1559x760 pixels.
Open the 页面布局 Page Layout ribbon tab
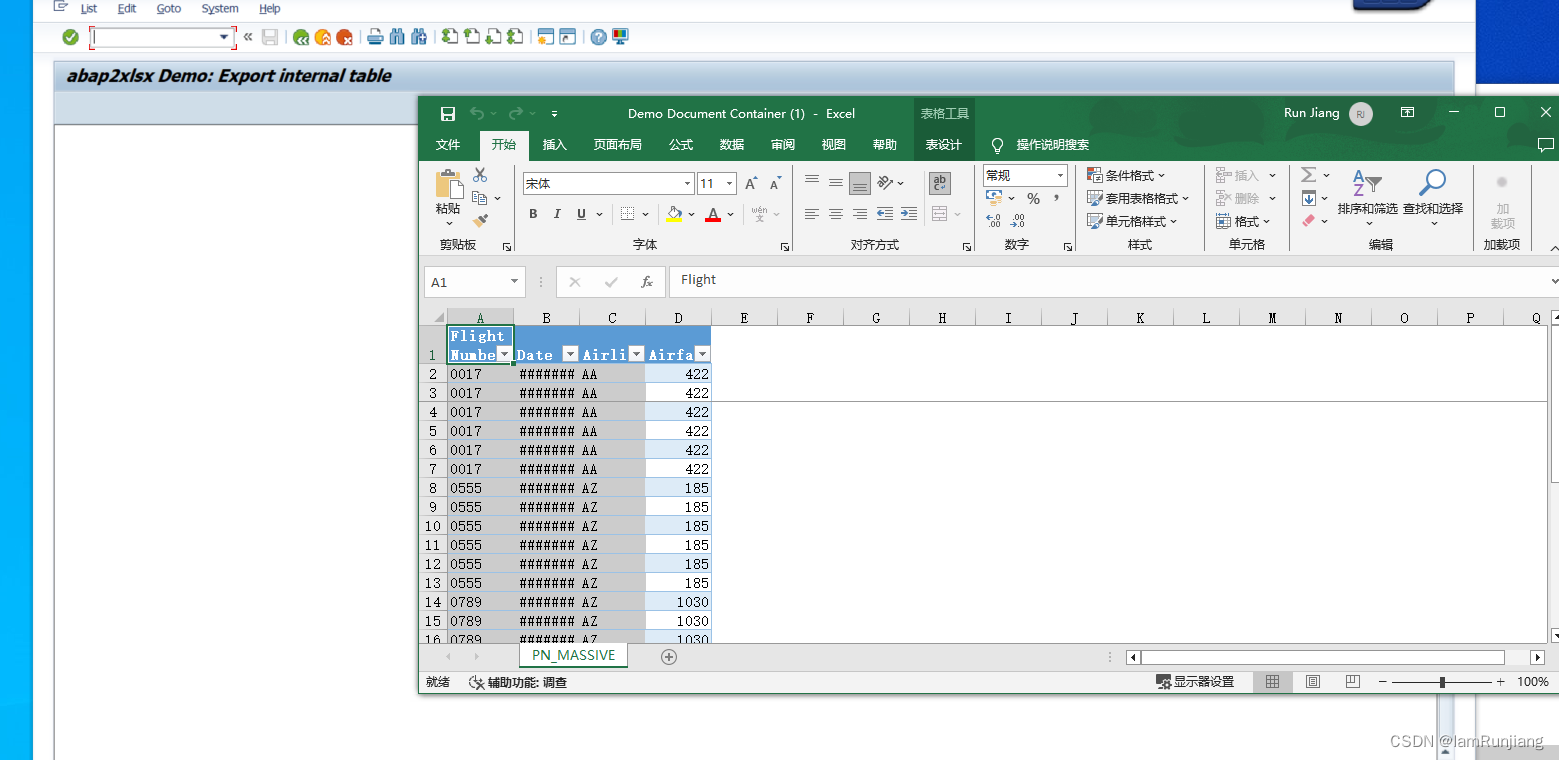[618, 145]
